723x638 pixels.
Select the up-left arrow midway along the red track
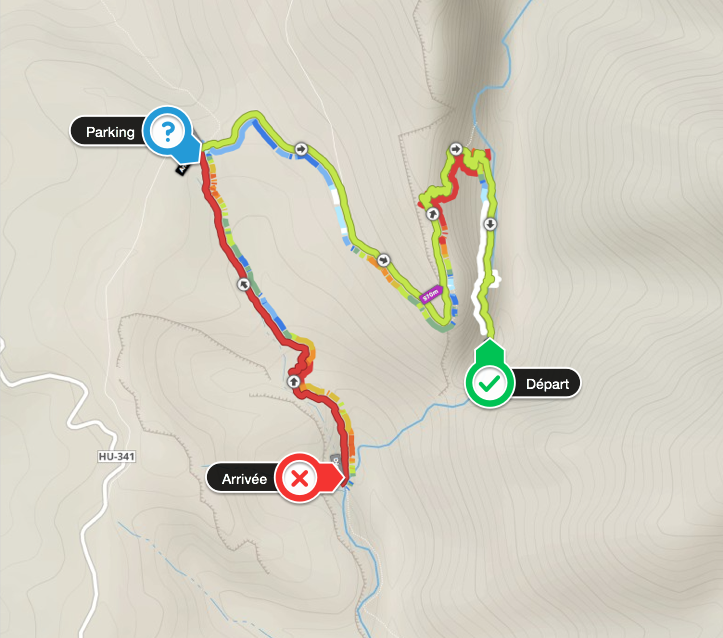tap(243, 284)
